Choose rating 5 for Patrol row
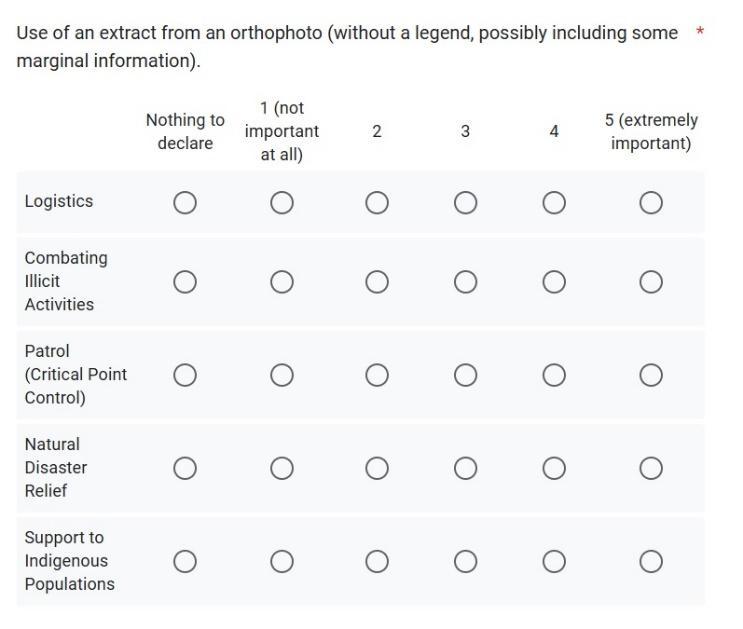The height and width of the screenshot is (629, 743). [x=651, y=375]
